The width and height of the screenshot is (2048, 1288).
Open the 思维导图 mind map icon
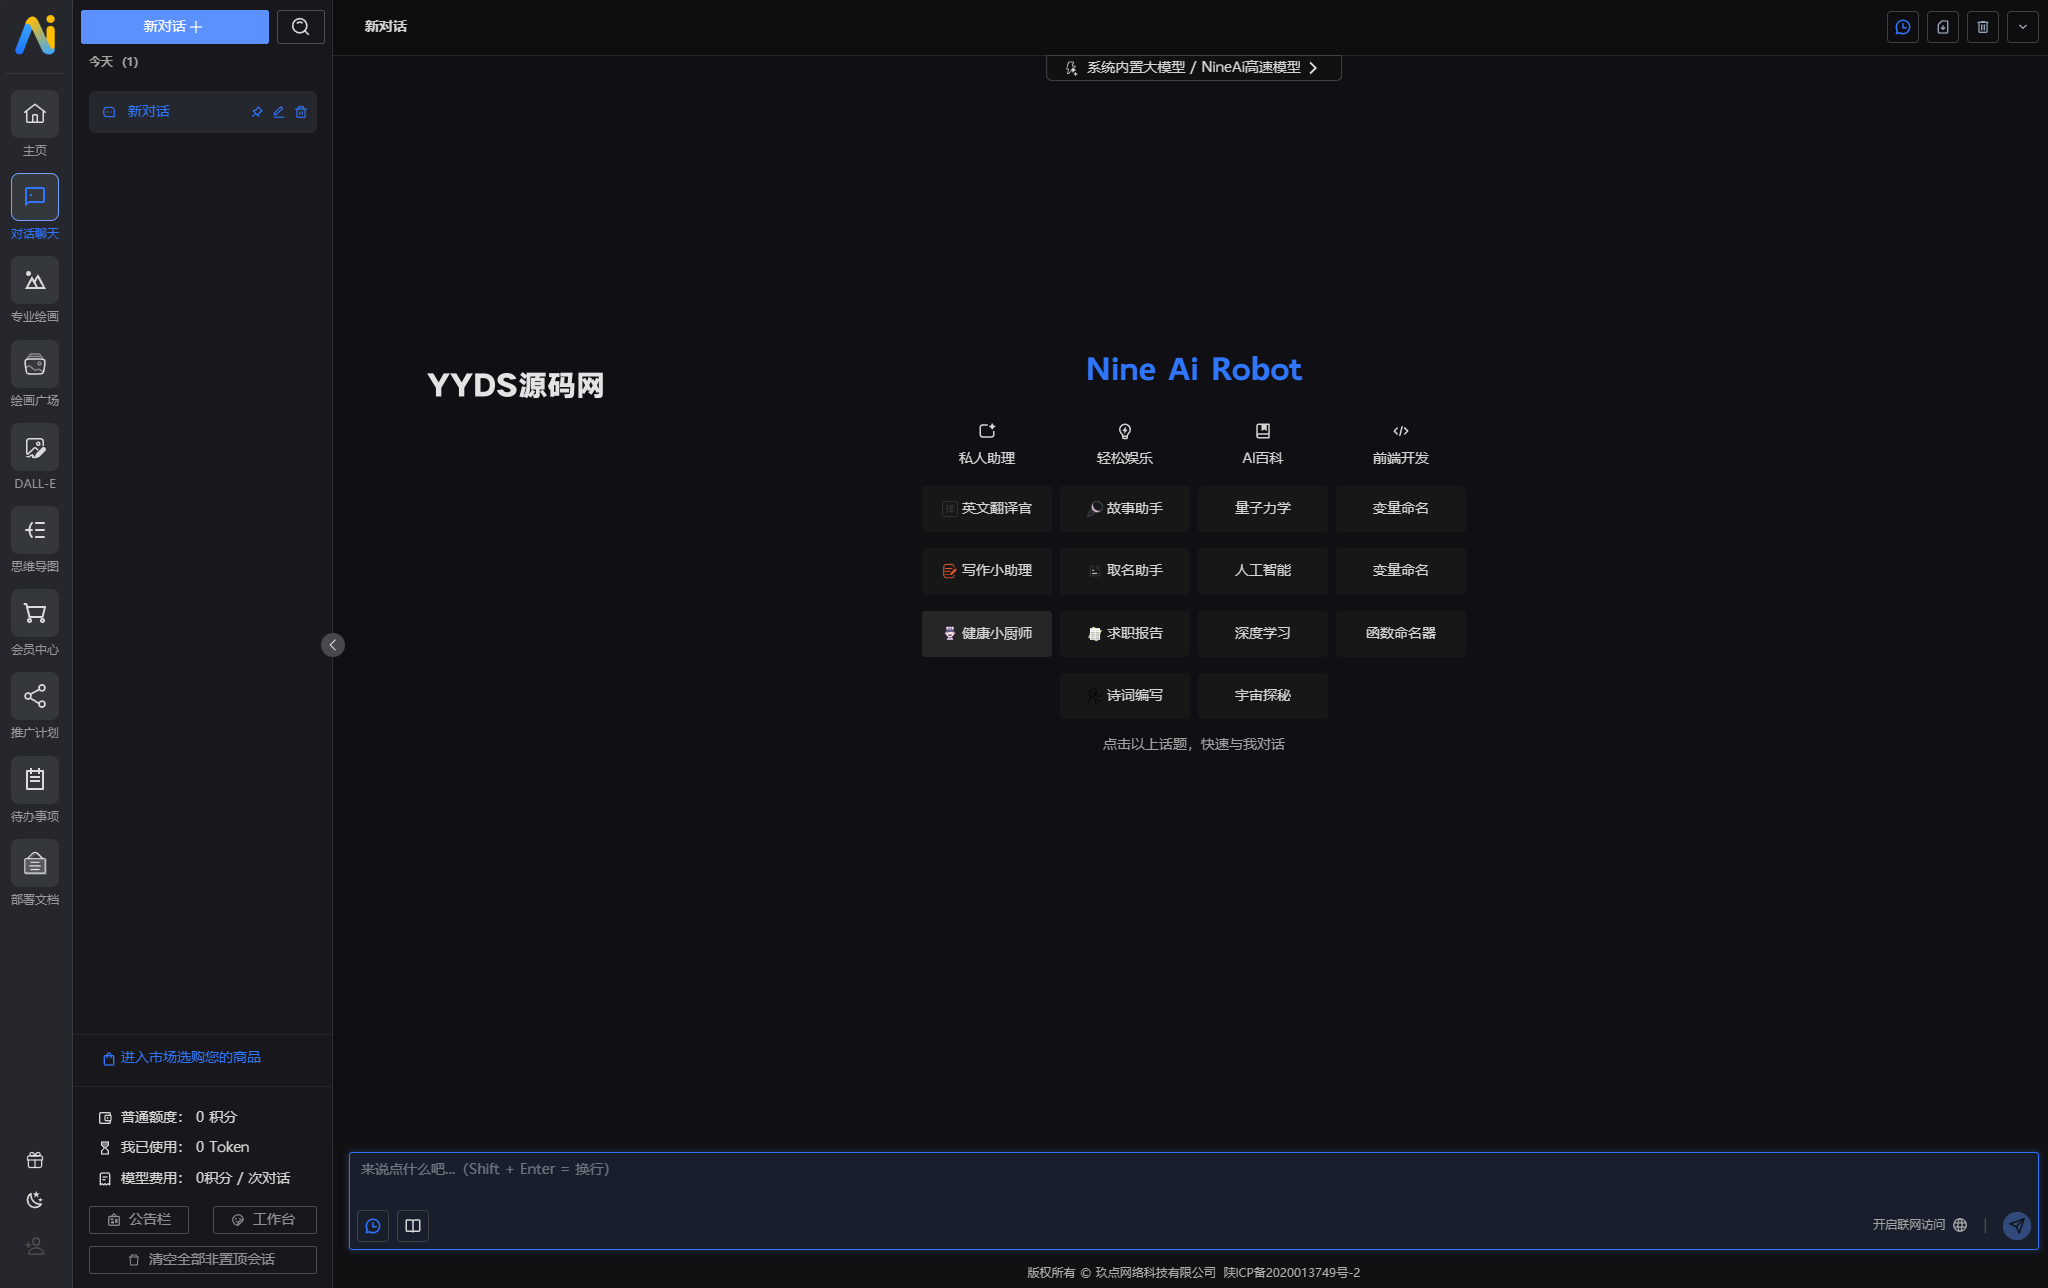[35, 531]
